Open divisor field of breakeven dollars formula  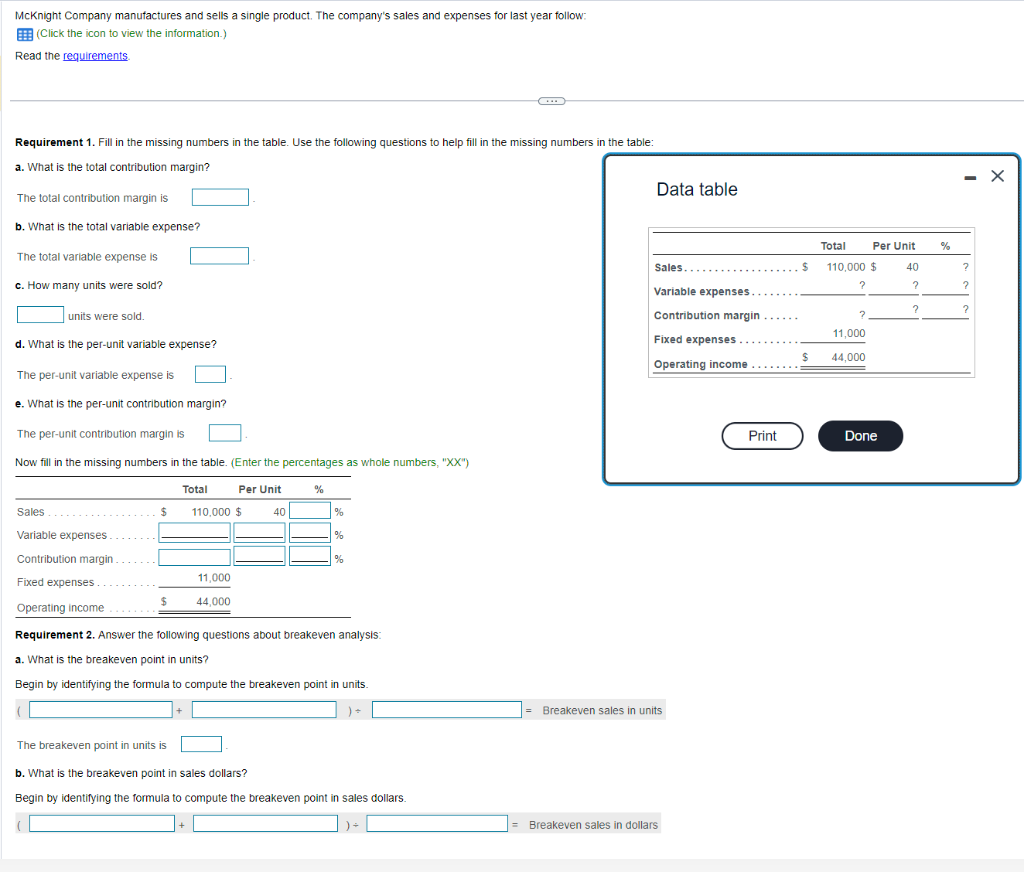pos(437,824)
